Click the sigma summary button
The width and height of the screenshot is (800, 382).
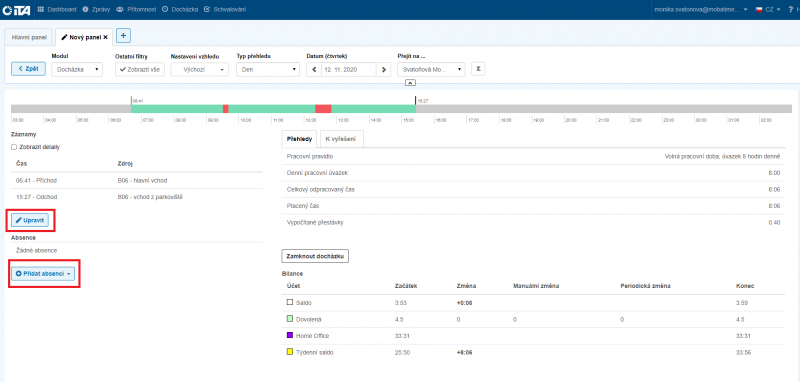click(x=478, y=69)
